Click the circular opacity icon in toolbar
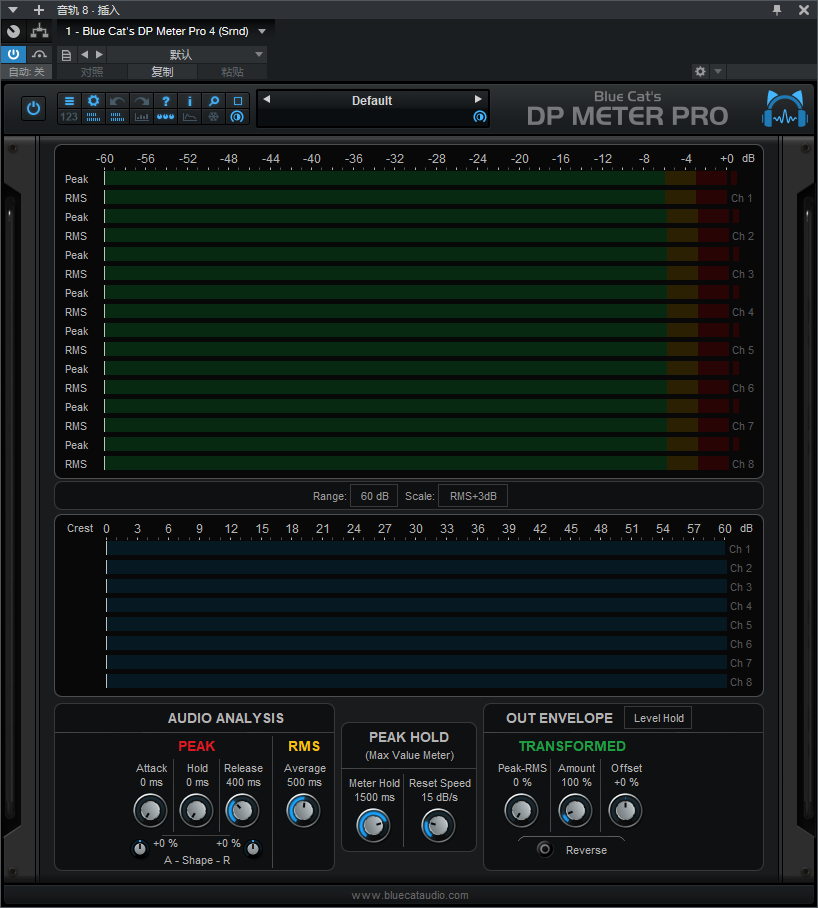 (237, 117)
